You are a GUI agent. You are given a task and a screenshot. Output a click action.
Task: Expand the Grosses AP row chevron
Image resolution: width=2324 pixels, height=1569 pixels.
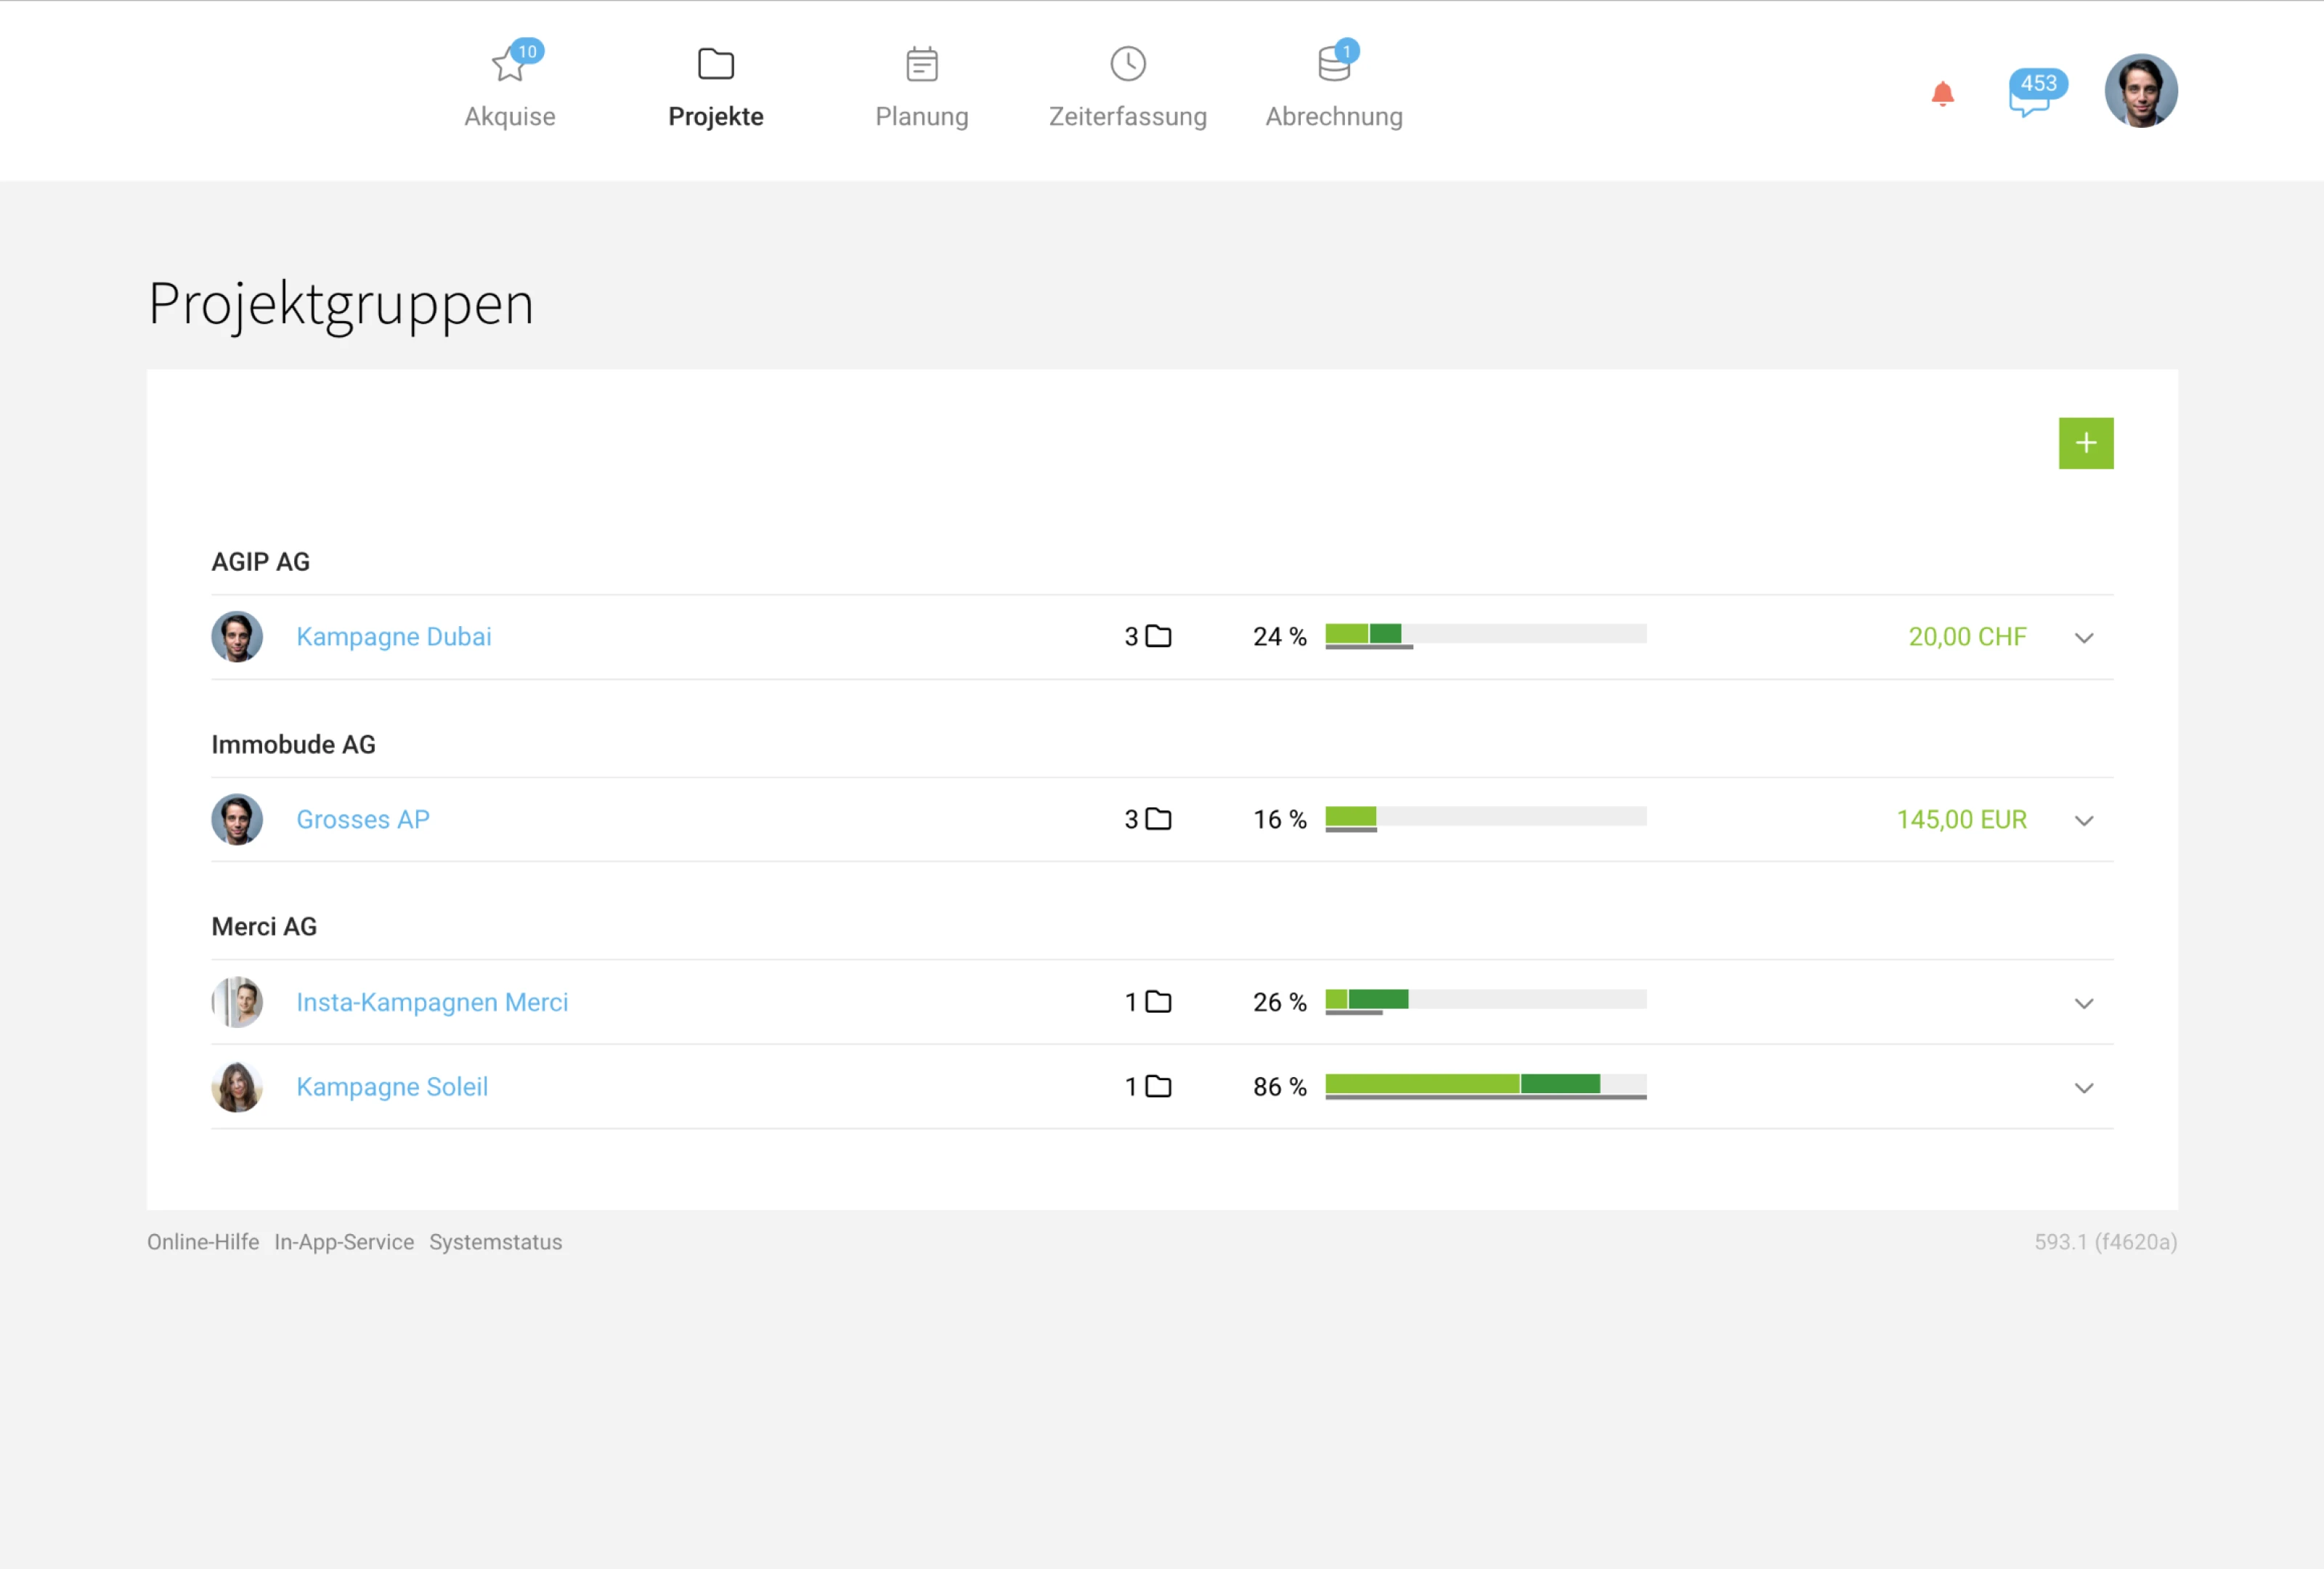point(2083,821)
